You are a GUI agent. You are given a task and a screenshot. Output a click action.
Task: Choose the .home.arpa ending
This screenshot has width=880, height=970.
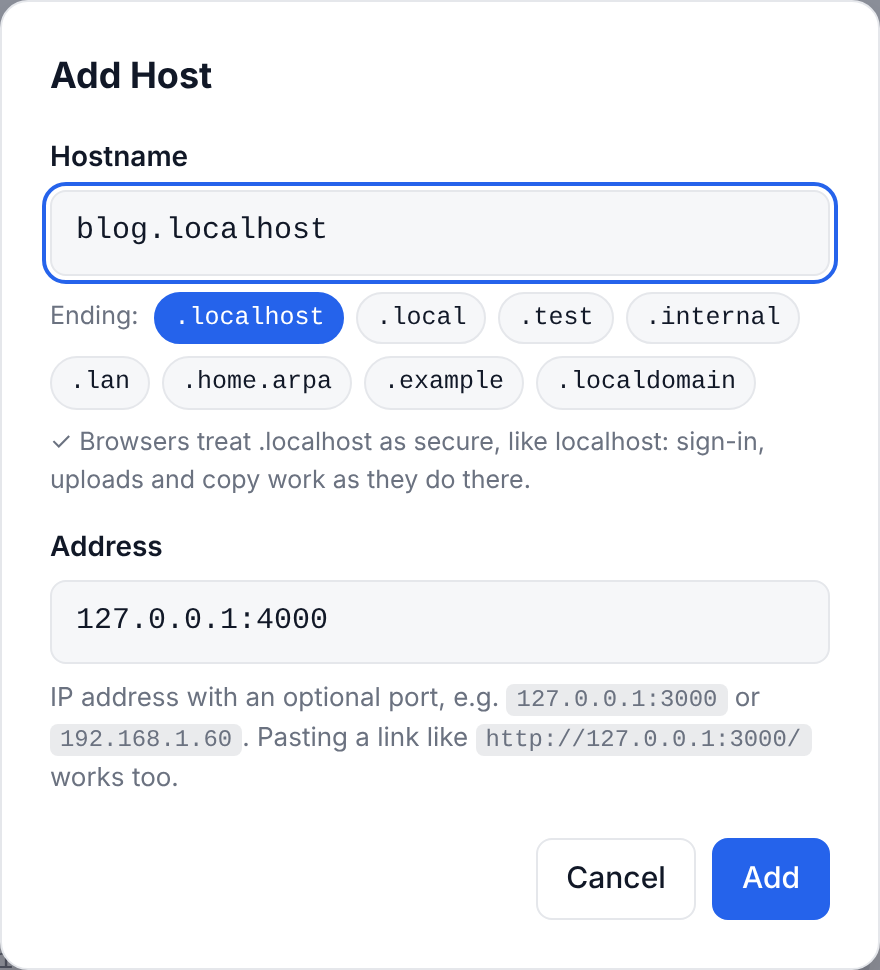(x=257, y=382)
